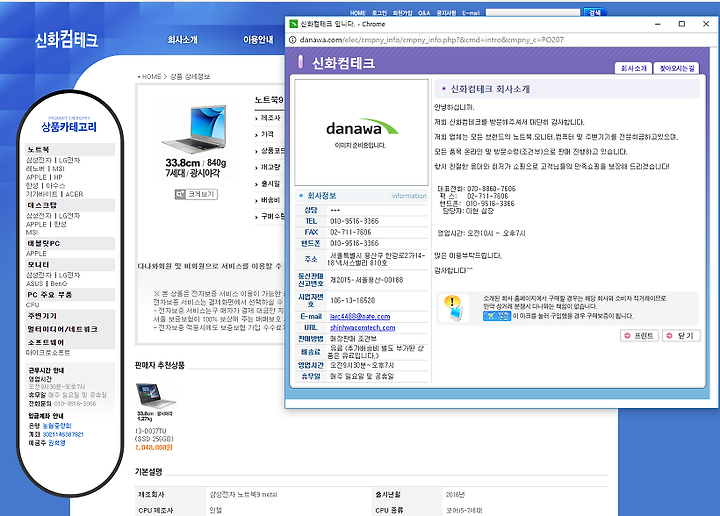Open the 태블릿PC category heading
Image resolution: width=720 pixels, height=516 pixels.
(44, 243)
